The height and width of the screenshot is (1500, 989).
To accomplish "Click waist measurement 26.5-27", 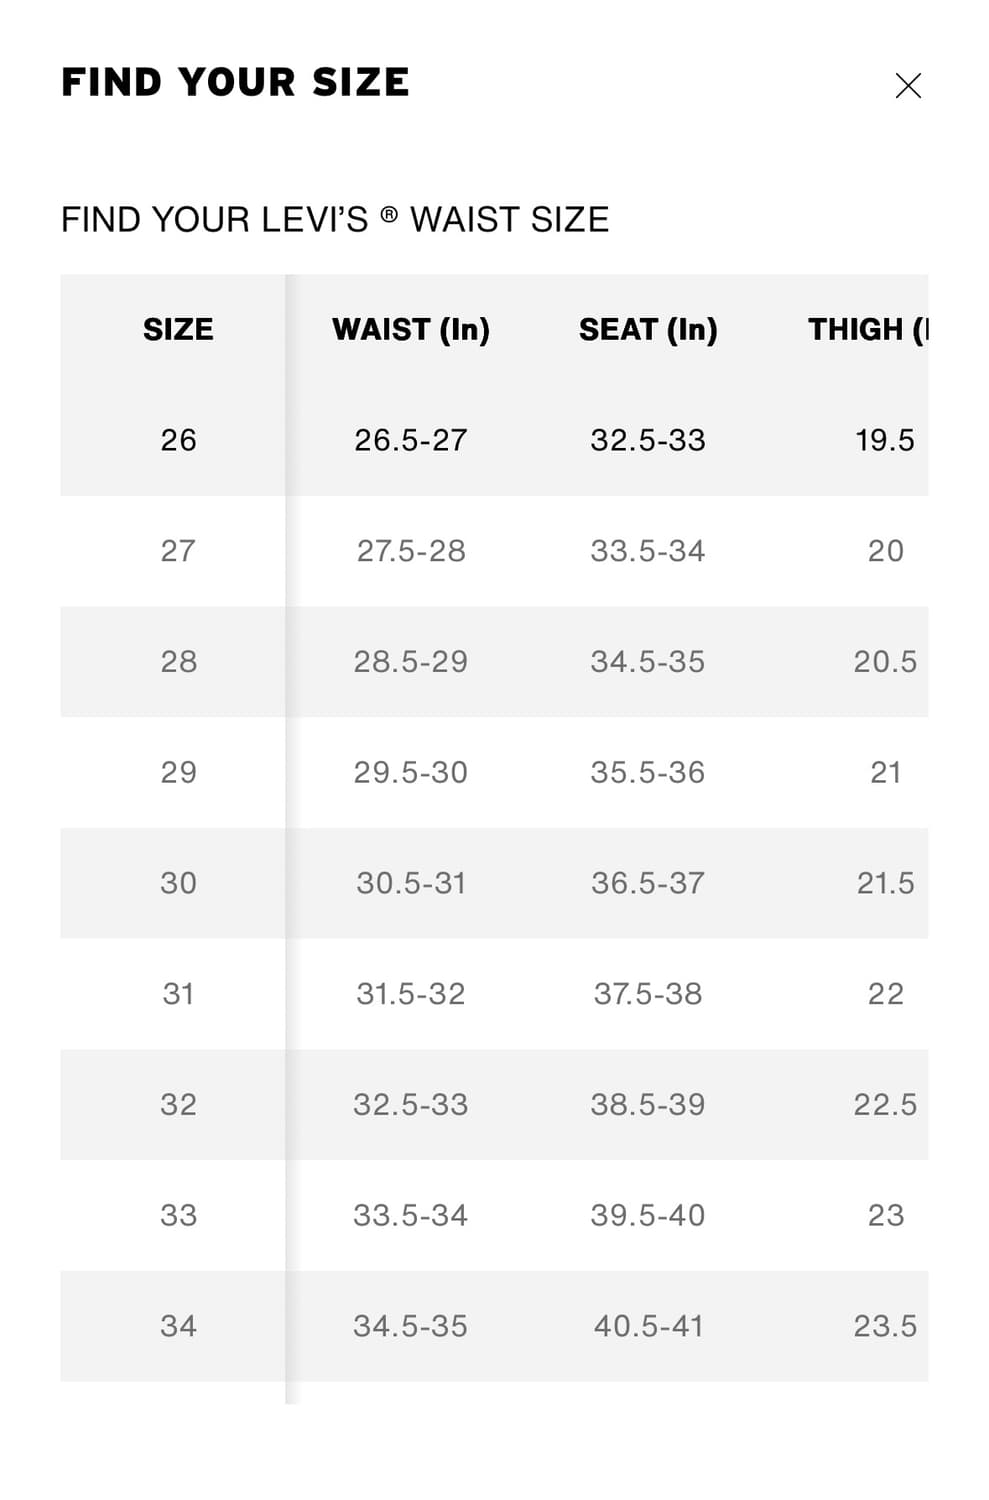I will pos(410,440).
